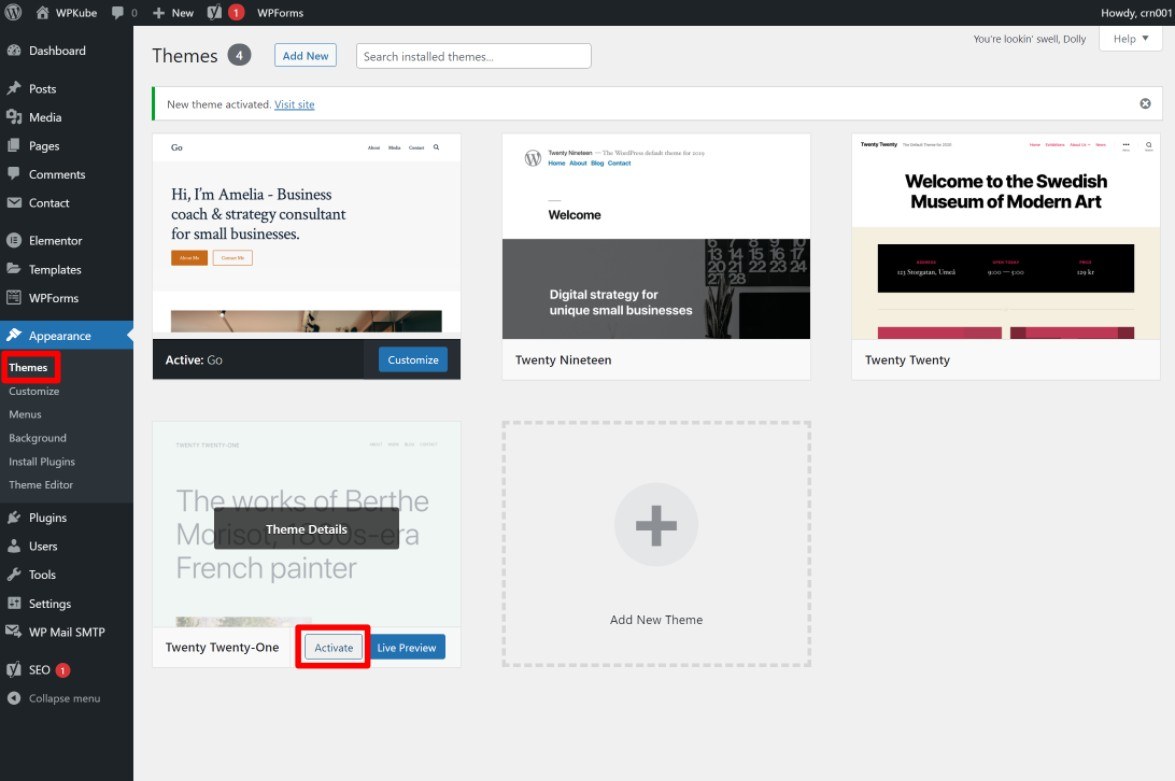The image size is (1175, 781).
Task: Click the Appearance paintbrush icon
Action: click(x=13, y=335)
